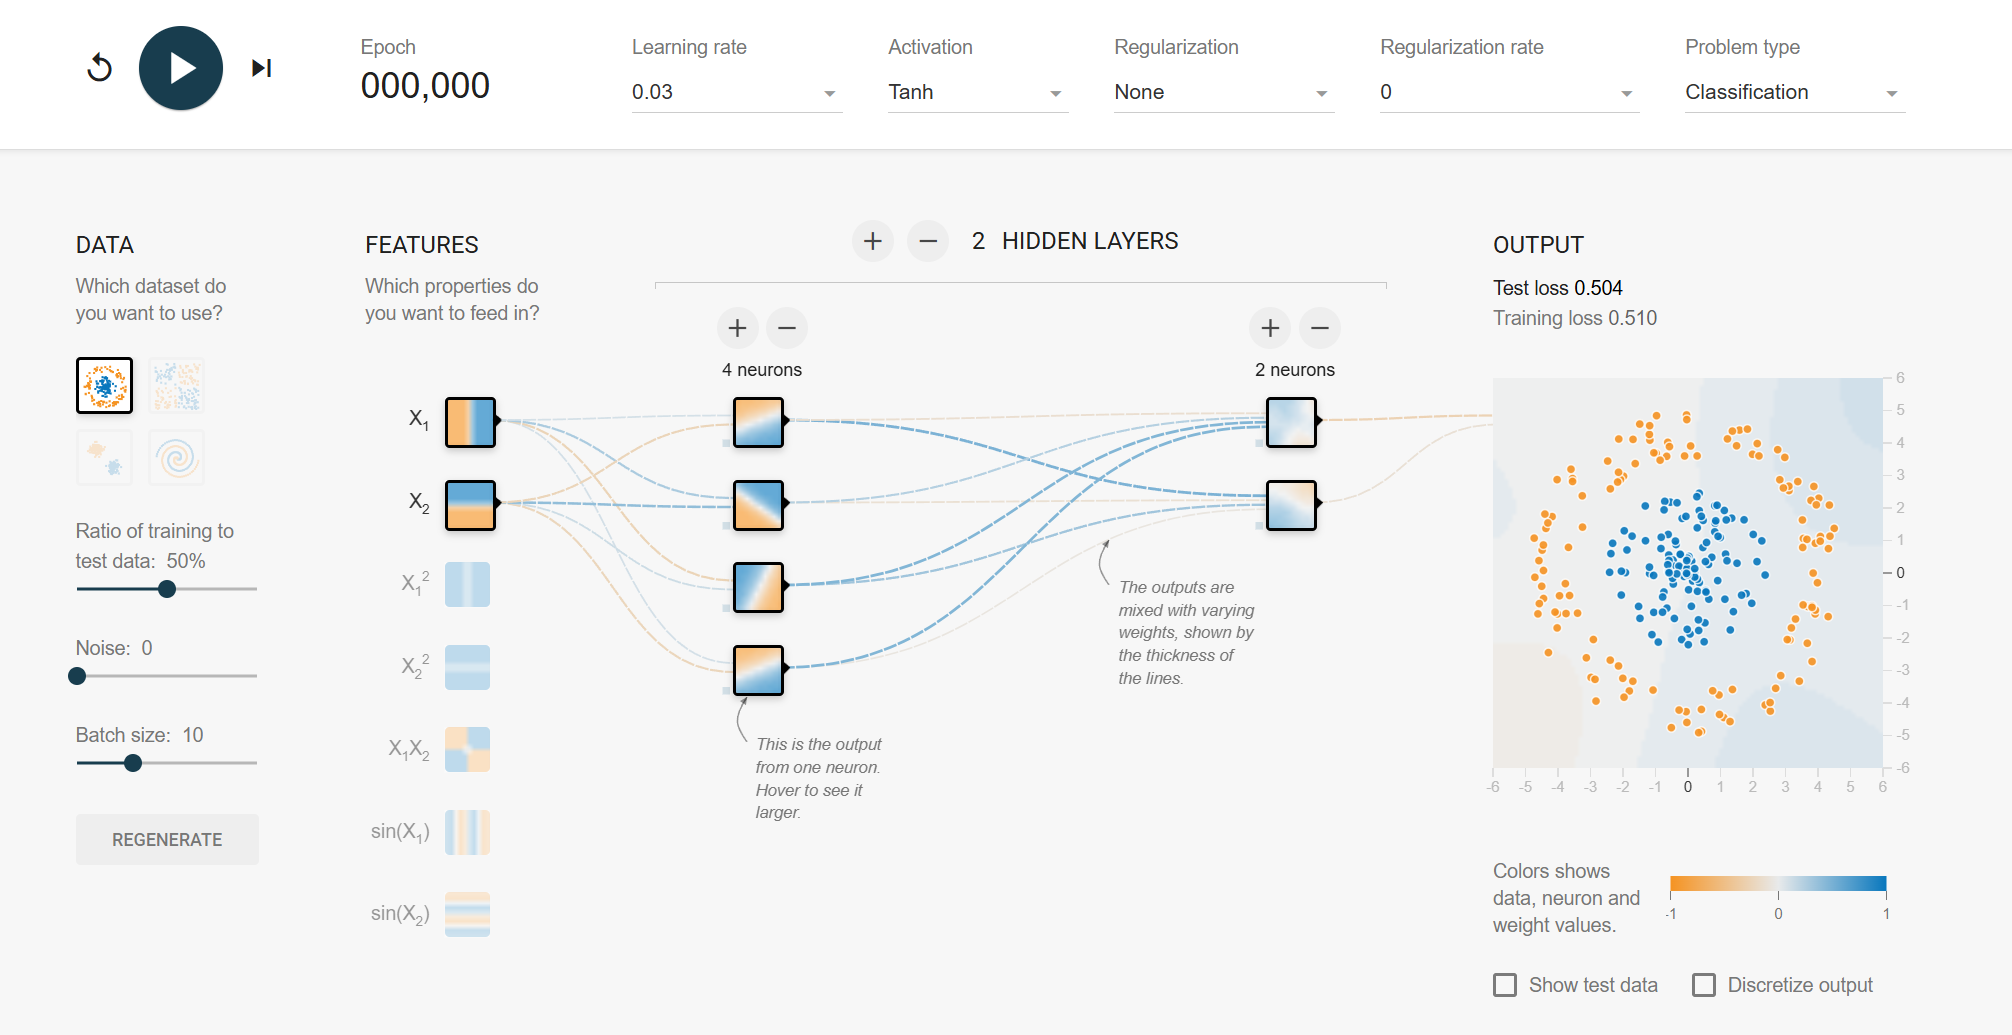2012x1035 pixels.
Task: Click the REGENERATE button
Action: tap(167, 839)
